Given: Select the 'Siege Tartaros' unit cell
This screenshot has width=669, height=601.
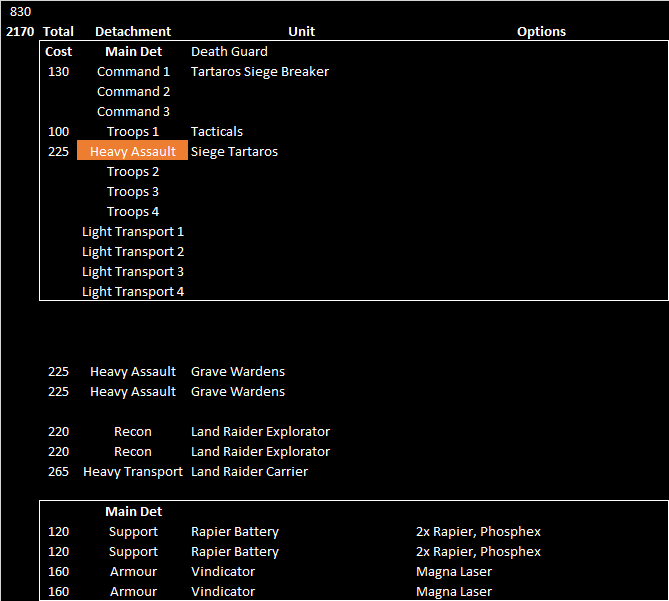Looking at the screenshot, I should point(234,152).
